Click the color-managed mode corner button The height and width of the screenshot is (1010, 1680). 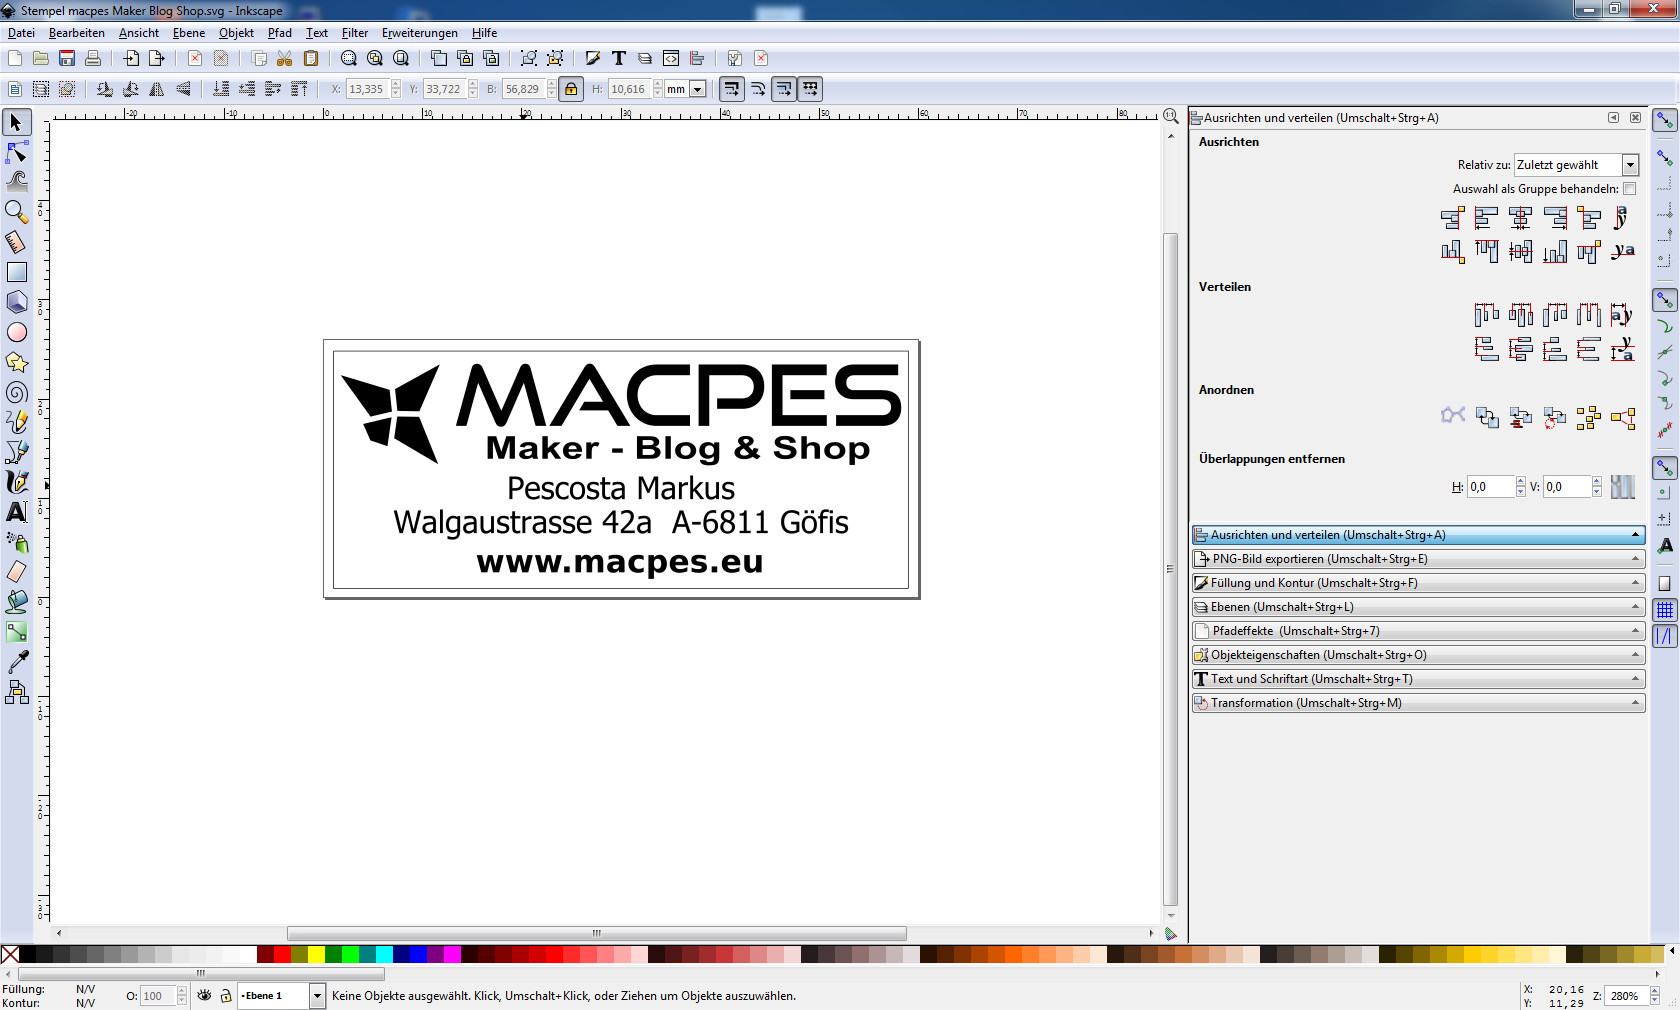[x=1170, y=934]
